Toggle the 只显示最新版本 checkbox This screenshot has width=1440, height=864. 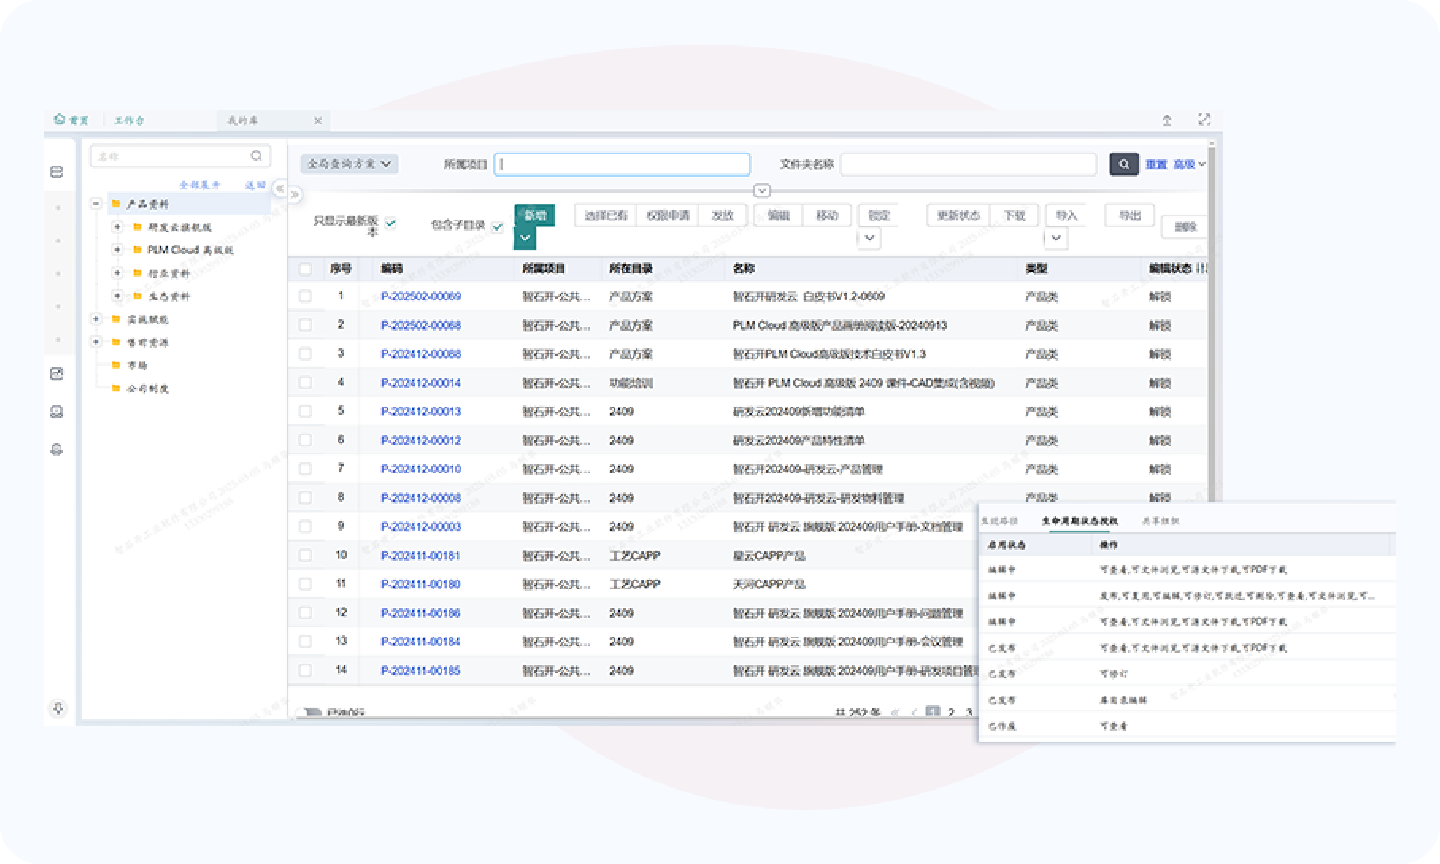coord(391,223)
